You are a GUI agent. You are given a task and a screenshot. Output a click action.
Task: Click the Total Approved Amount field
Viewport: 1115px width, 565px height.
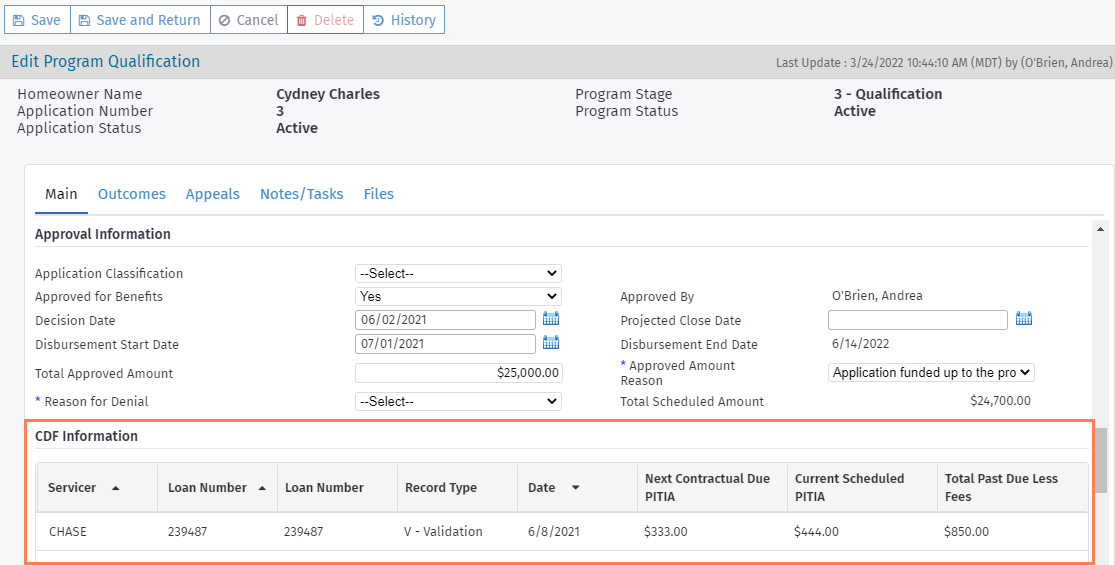[x=458, y=373]
